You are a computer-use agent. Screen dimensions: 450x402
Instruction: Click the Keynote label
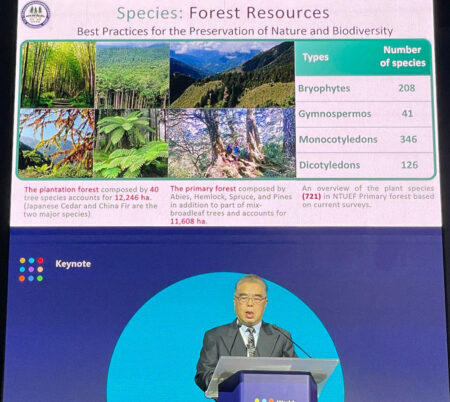73,264
